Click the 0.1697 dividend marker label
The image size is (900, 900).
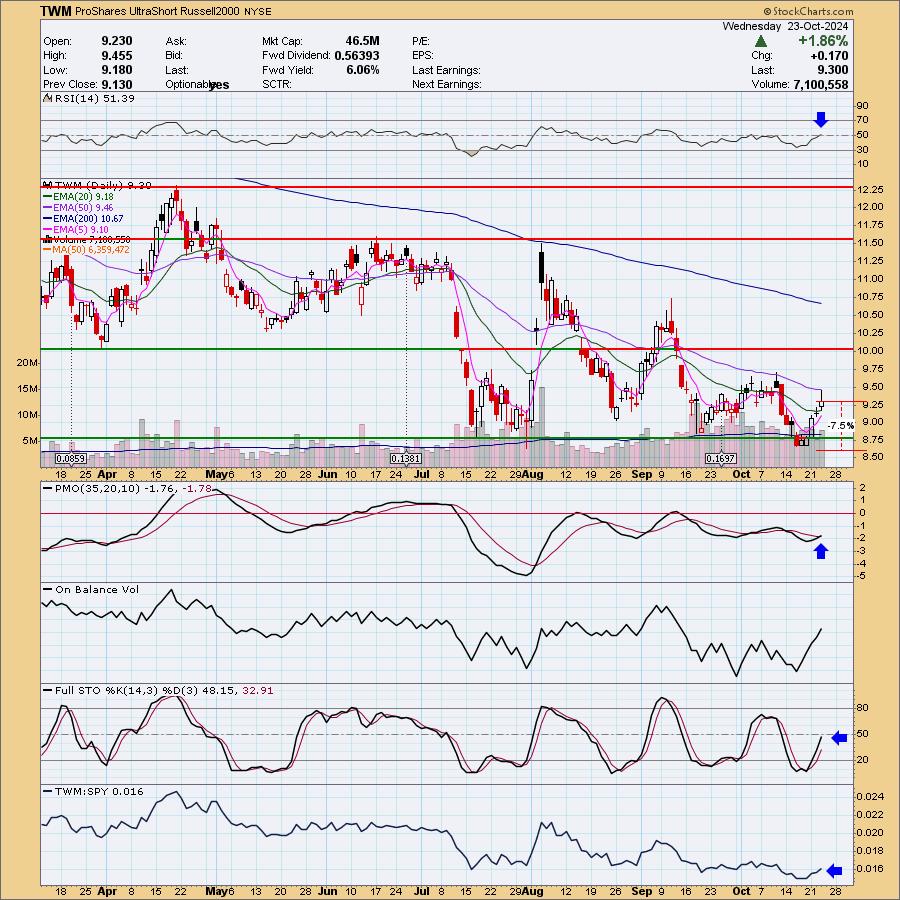pyautogui.click(x=720, y=459)
